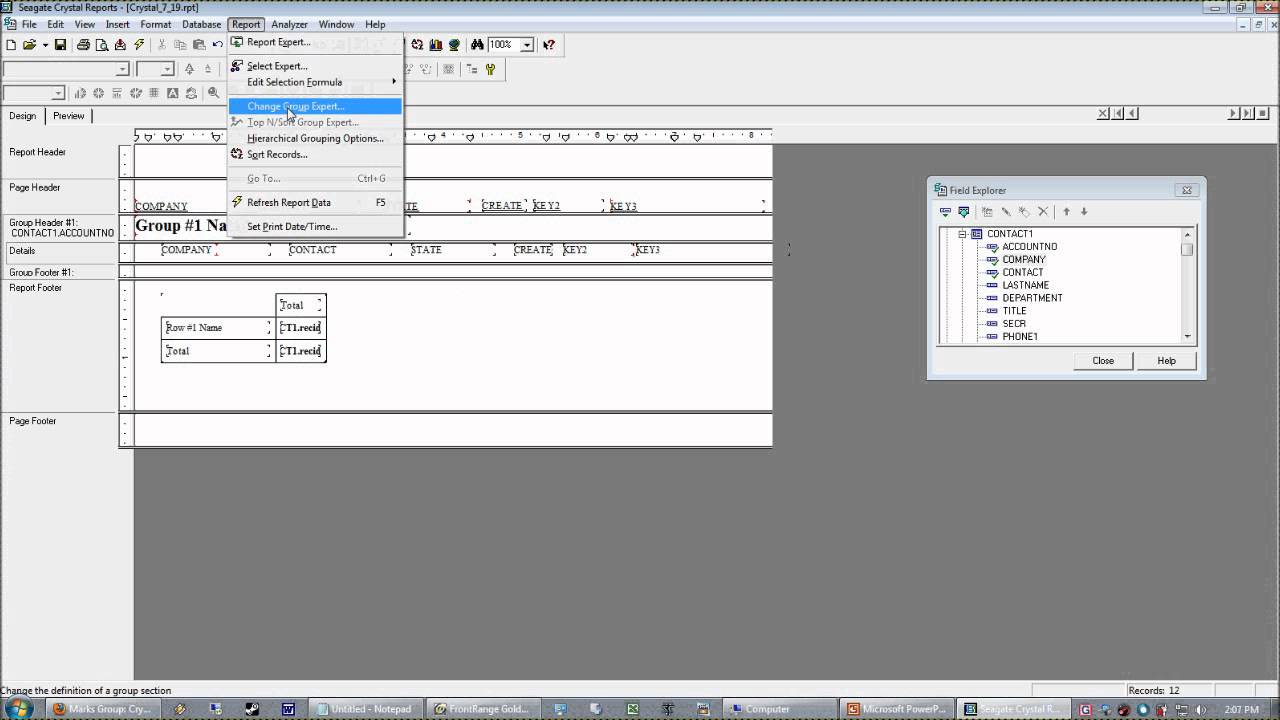Open Microsoft PowerPoint from taskbar

(898, 709)
